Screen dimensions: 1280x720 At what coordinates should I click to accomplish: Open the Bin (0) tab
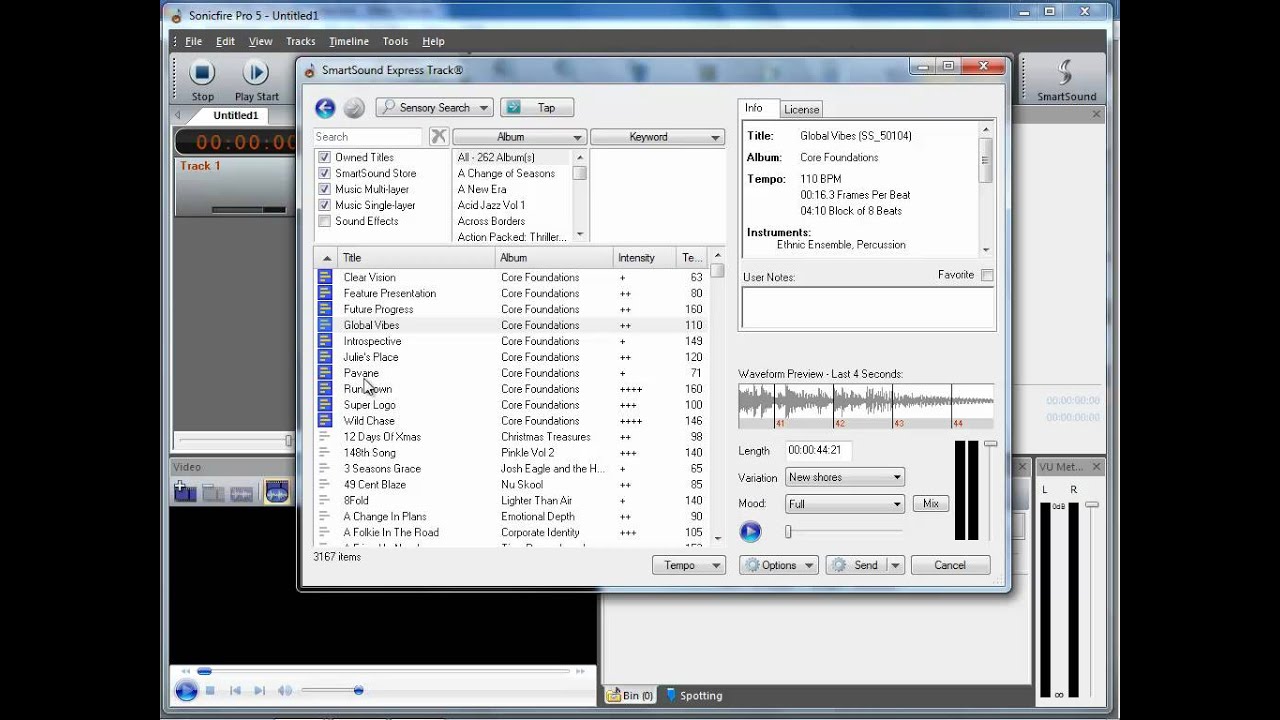click(x=631, y=696)
